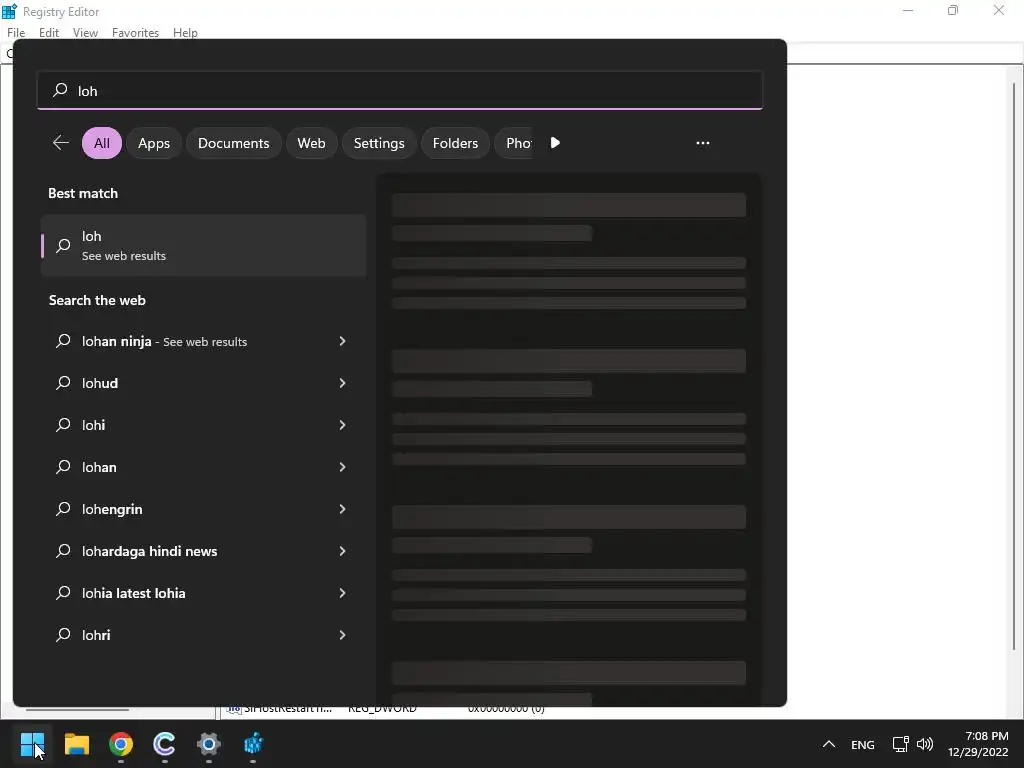Show more filters with the play arrow
Screen dimensions: 1024x768
pyautogui.click(x=555, y=142)
